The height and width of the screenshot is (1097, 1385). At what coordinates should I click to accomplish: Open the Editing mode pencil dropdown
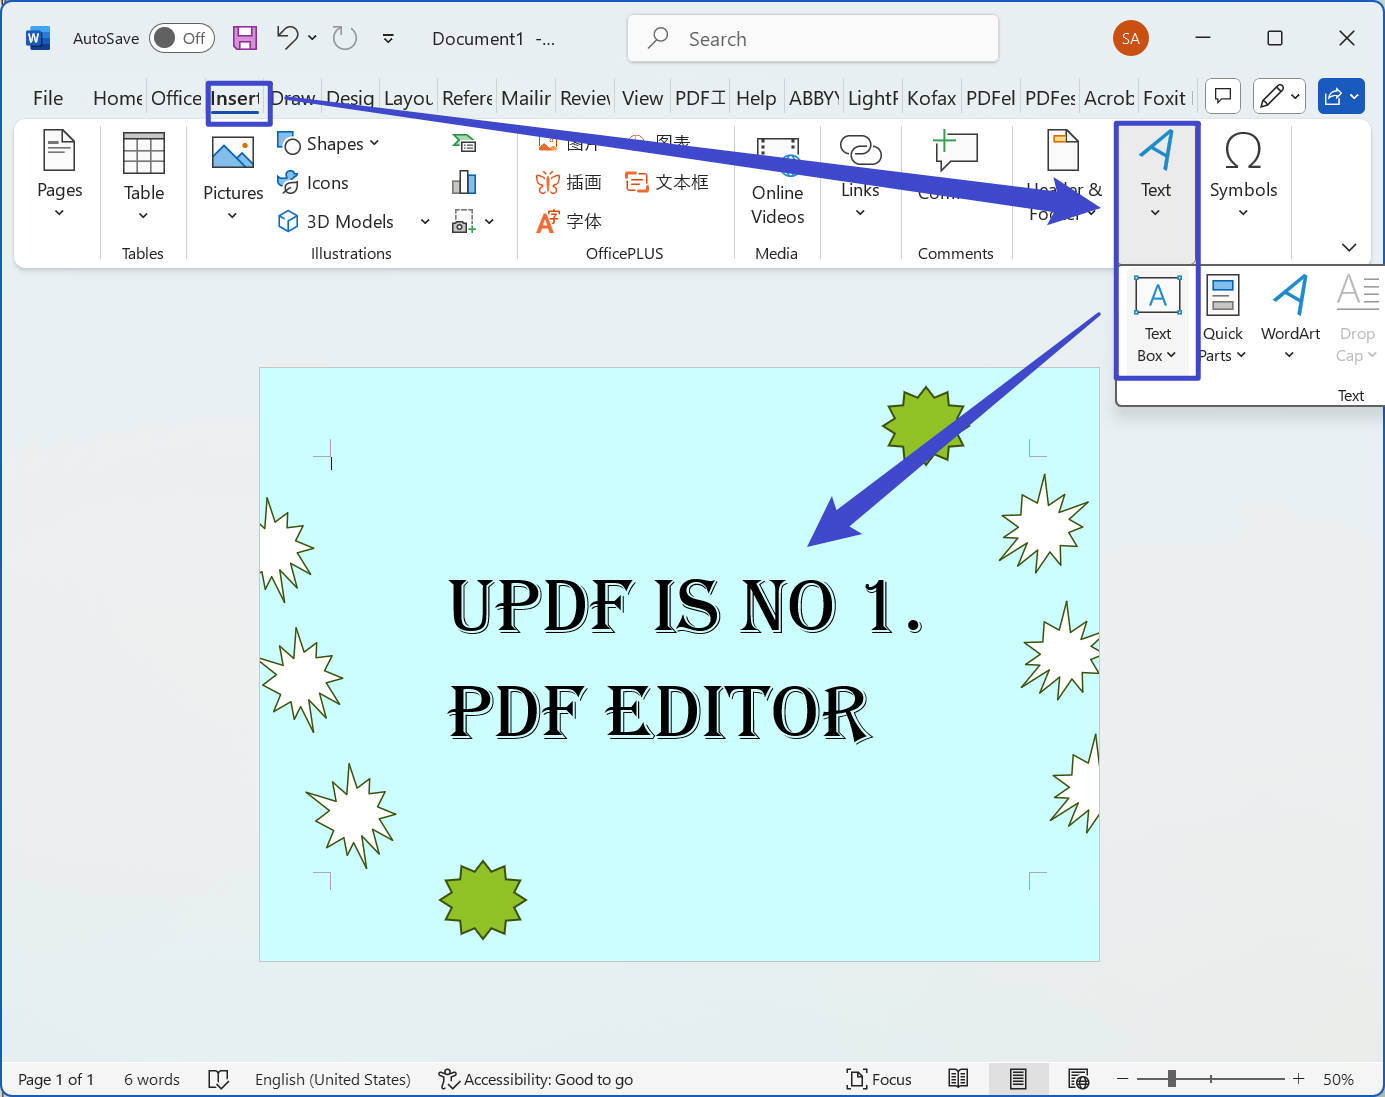pos(1280,96)
